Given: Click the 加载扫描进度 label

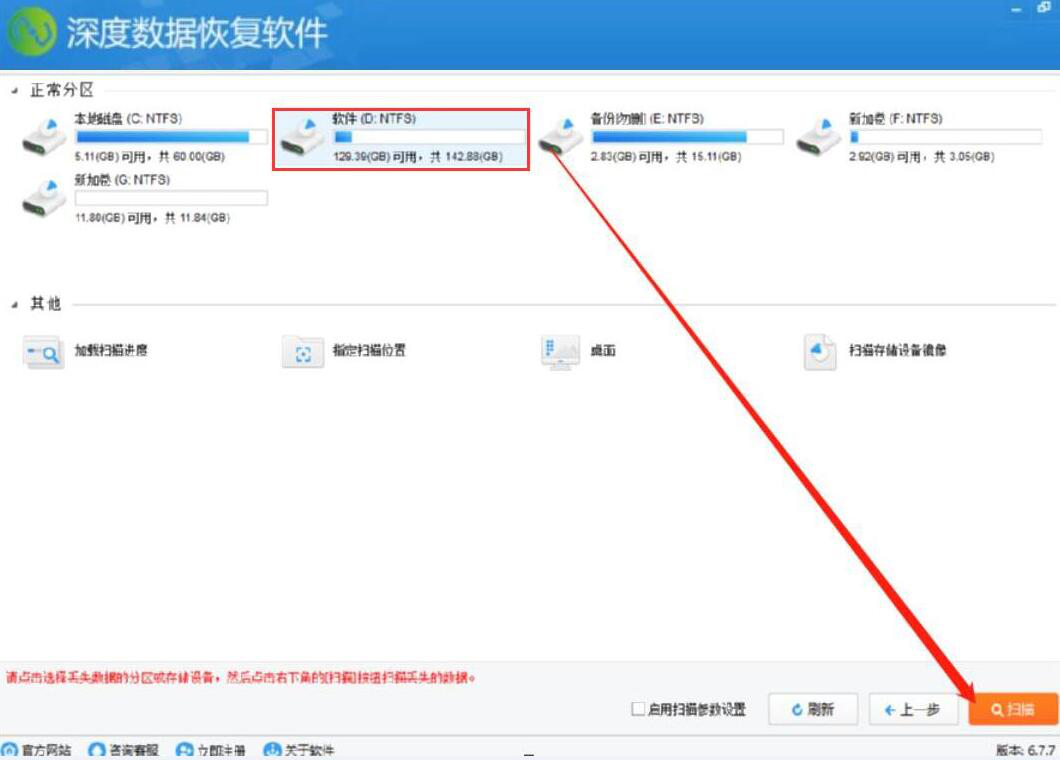Looking at the screenshot, I should 111,350.
